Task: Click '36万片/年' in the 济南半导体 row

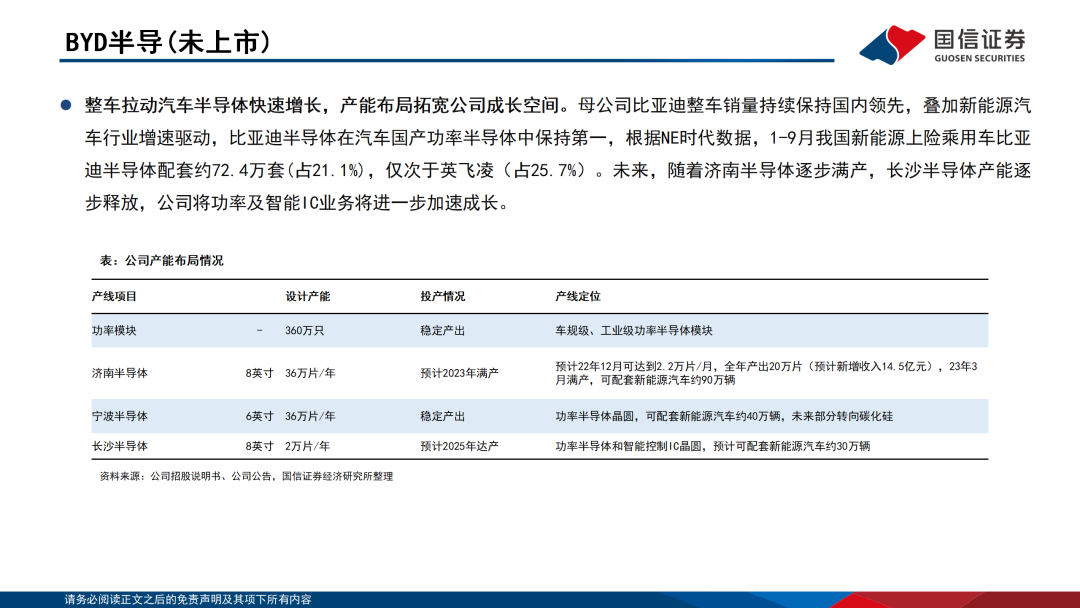Action: [310, 373]
